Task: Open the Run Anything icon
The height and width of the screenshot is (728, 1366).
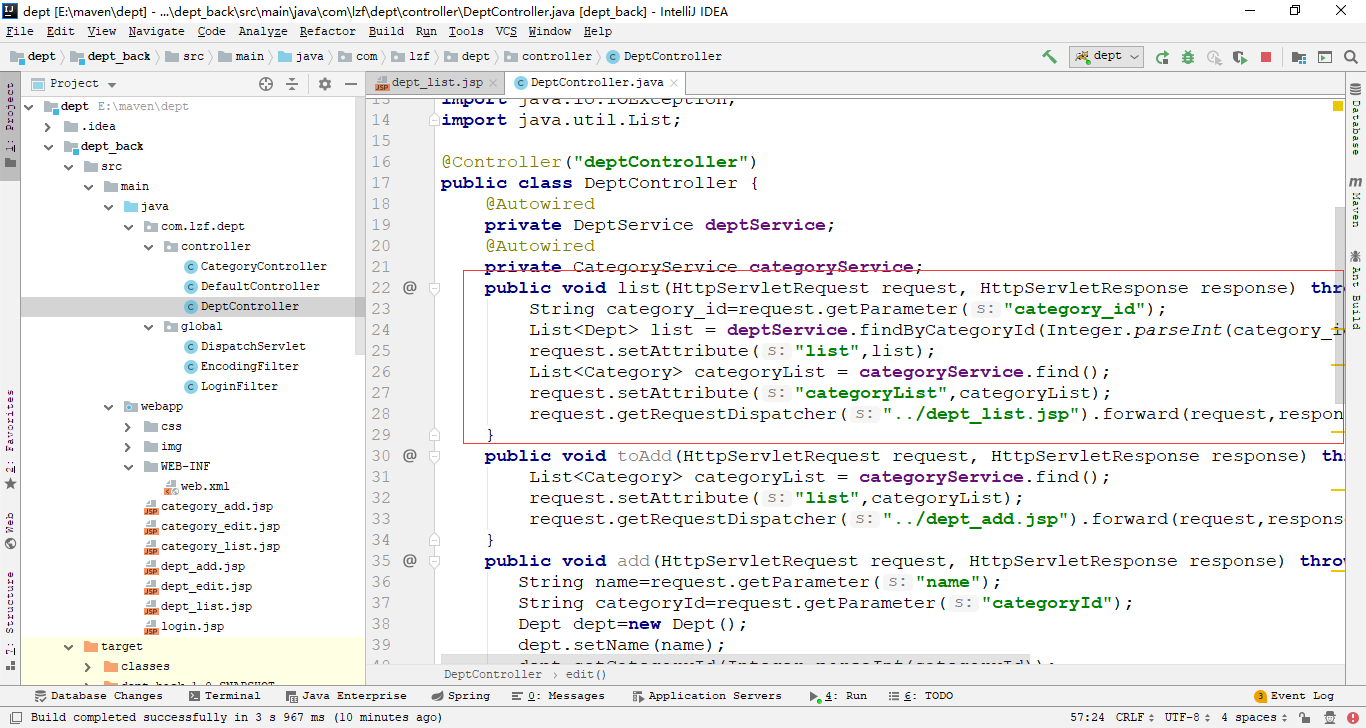Action: tap(1325, 57)
